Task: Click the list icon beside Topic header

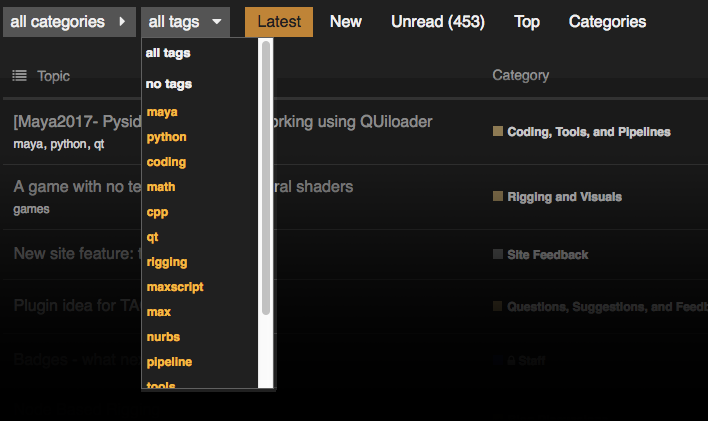Action: (x=20, y=75)
